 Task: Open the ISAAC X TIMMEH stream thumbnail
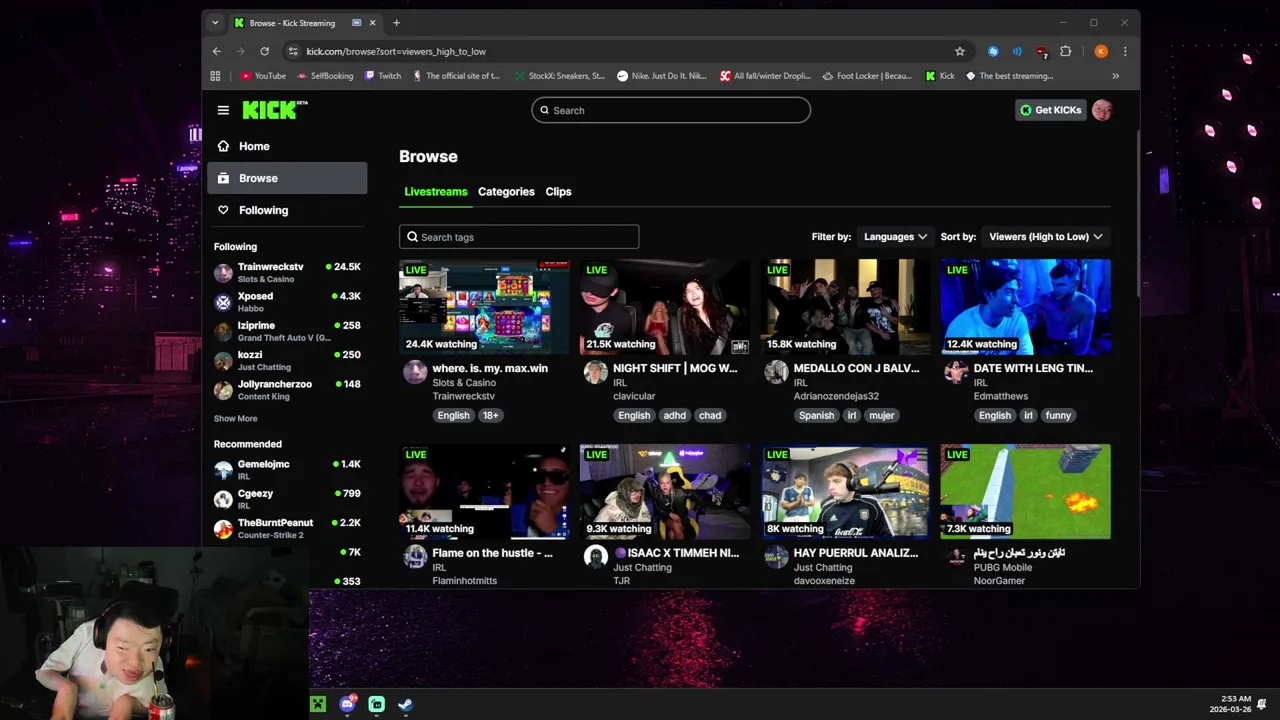(665, 492)
